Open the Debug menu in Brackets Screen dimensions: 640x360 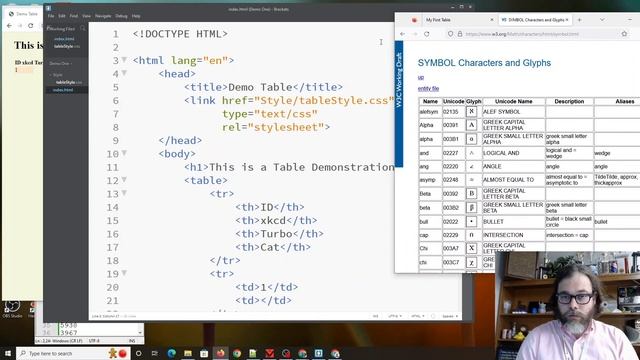click(x=121, y=16)
